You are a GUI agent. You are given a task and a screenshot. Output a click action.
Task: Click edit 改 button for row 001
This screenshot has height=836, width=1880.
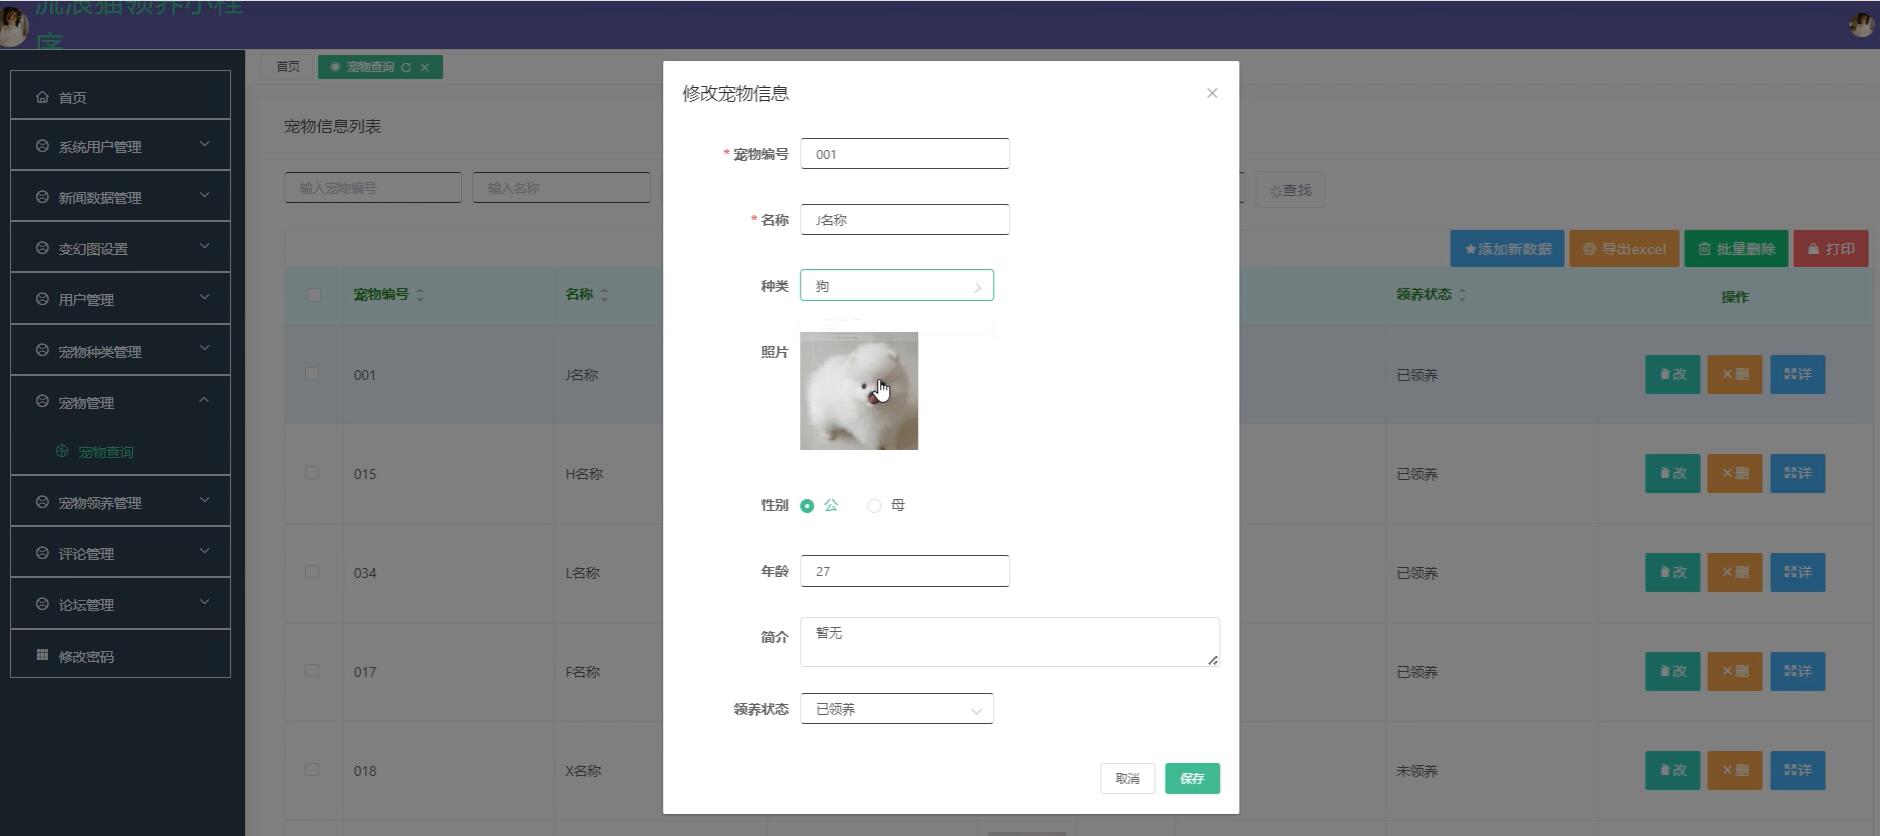click(x=1673, y=374)
